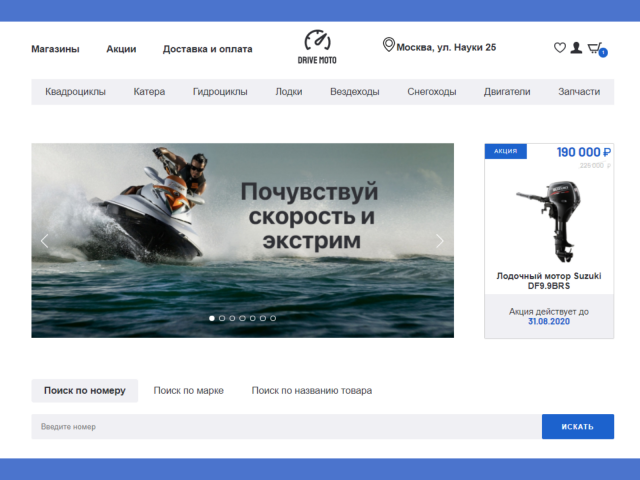Viewport: 640px width, 480px height.
Task: Click the АКЦИЯ badge on product card
Action: [x=506, y=151]
